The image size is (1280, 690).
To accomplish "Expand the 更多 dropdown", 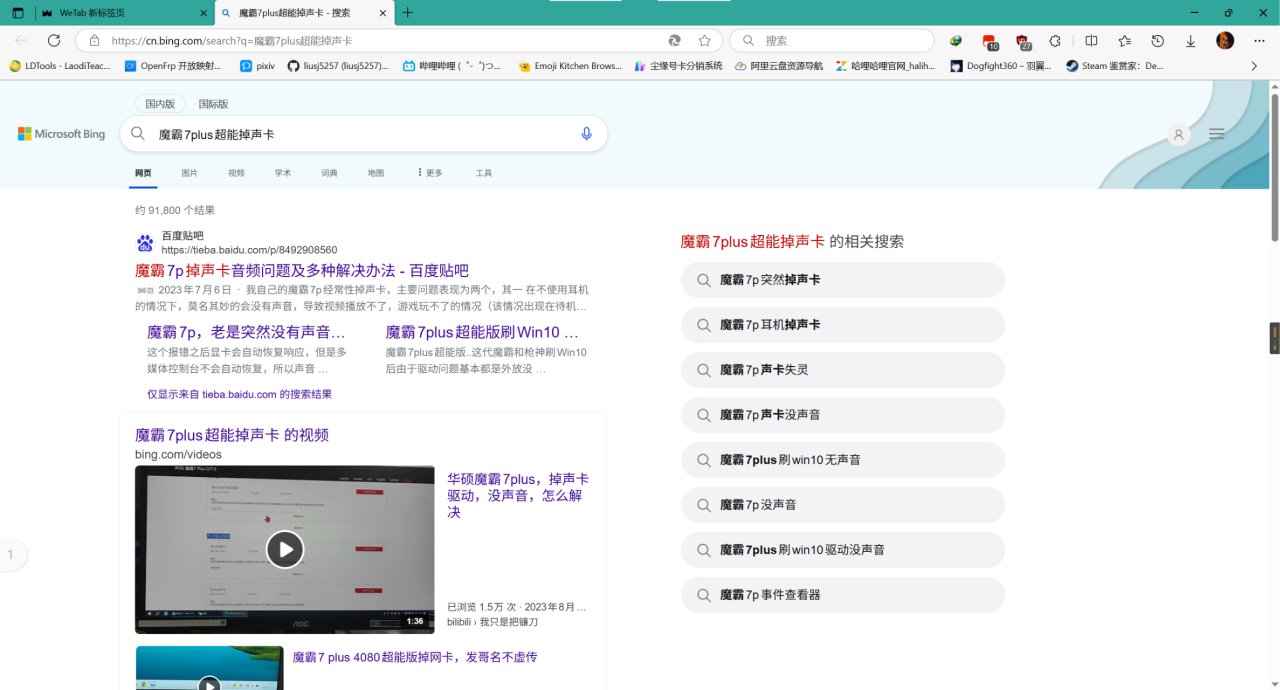I will (x=430, y=173).
